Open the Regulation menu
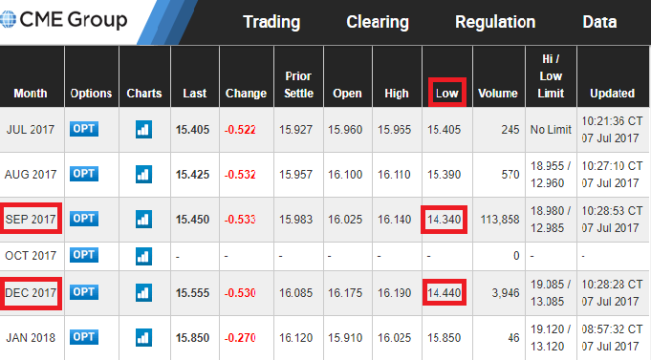Viewport: 651px width, 360px height. click(x=495, y=22)
